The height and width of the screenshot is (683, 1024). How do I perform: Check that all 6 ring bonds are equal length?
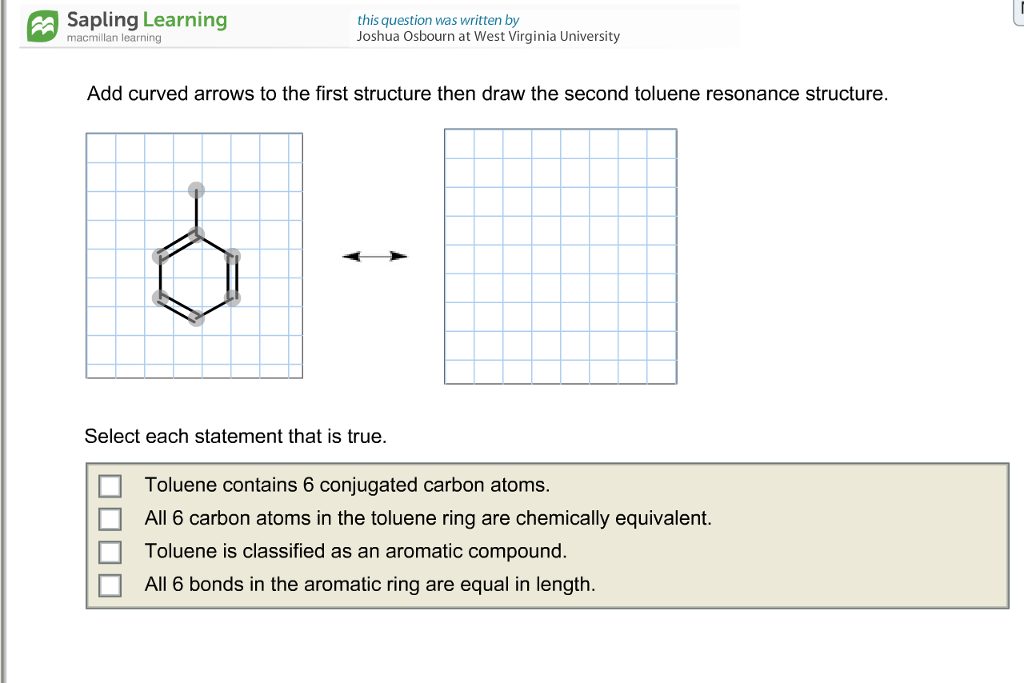109,584
